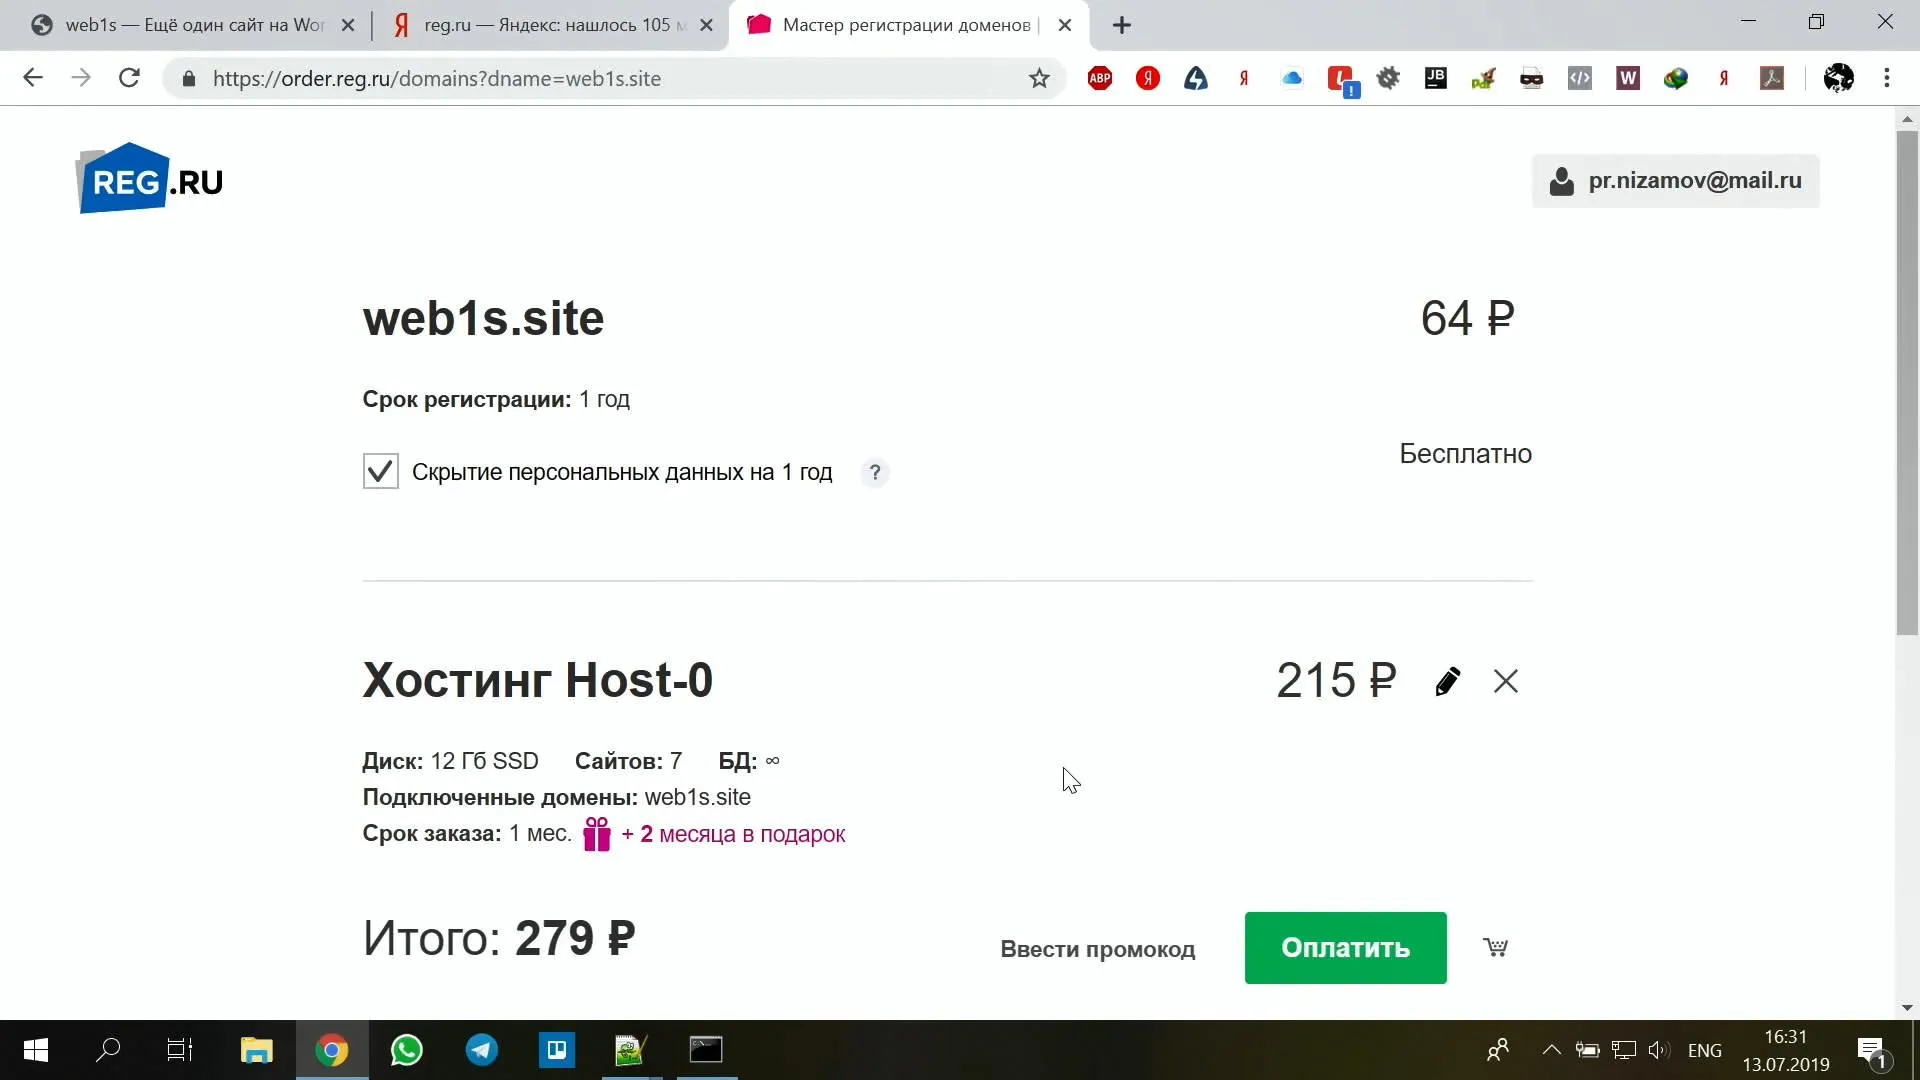Viewport: 1920px width, 1080px height.
Task: Open the shopping cart icon next to Оплатить
Action: click(x=1495, y=947)
